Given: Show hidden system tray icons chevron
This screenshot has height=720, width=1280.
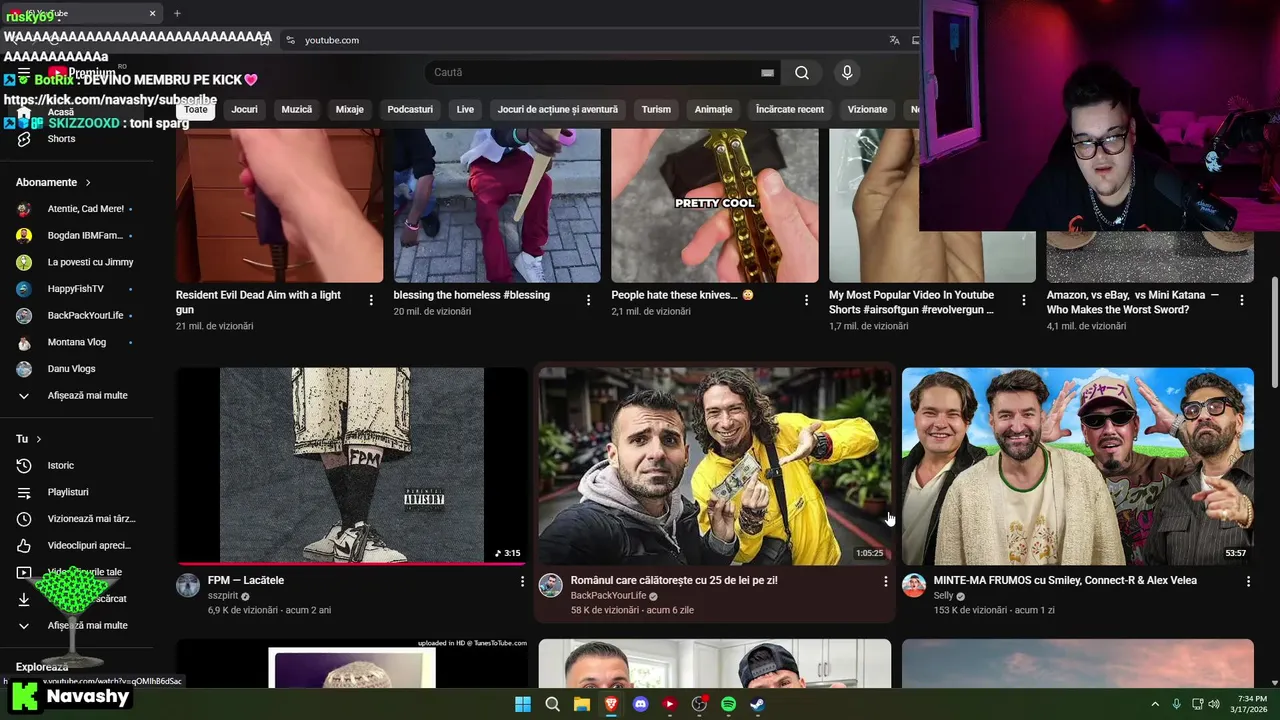Looking at the screenshot, I should pyautogui.click(x=1155, y=704).
